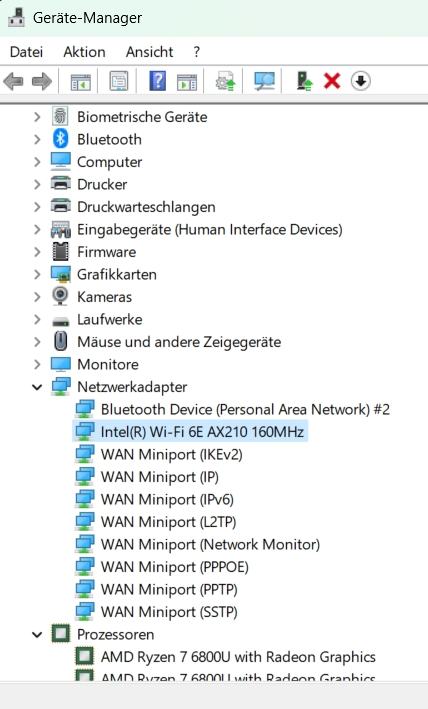Select Intel(R) Wi-Fi 6E AX210 160MHz adapter

(x=190, y=432)
